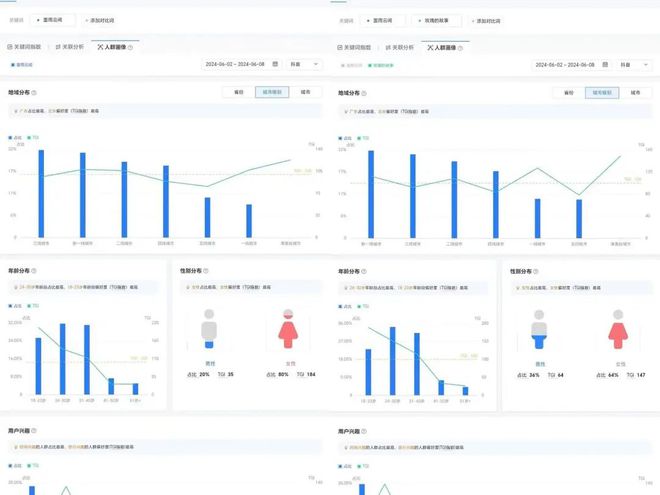This screenshot has width=660, height=495.
Task: Click 添加对比词 in the left panel
Action: point(100,20)
